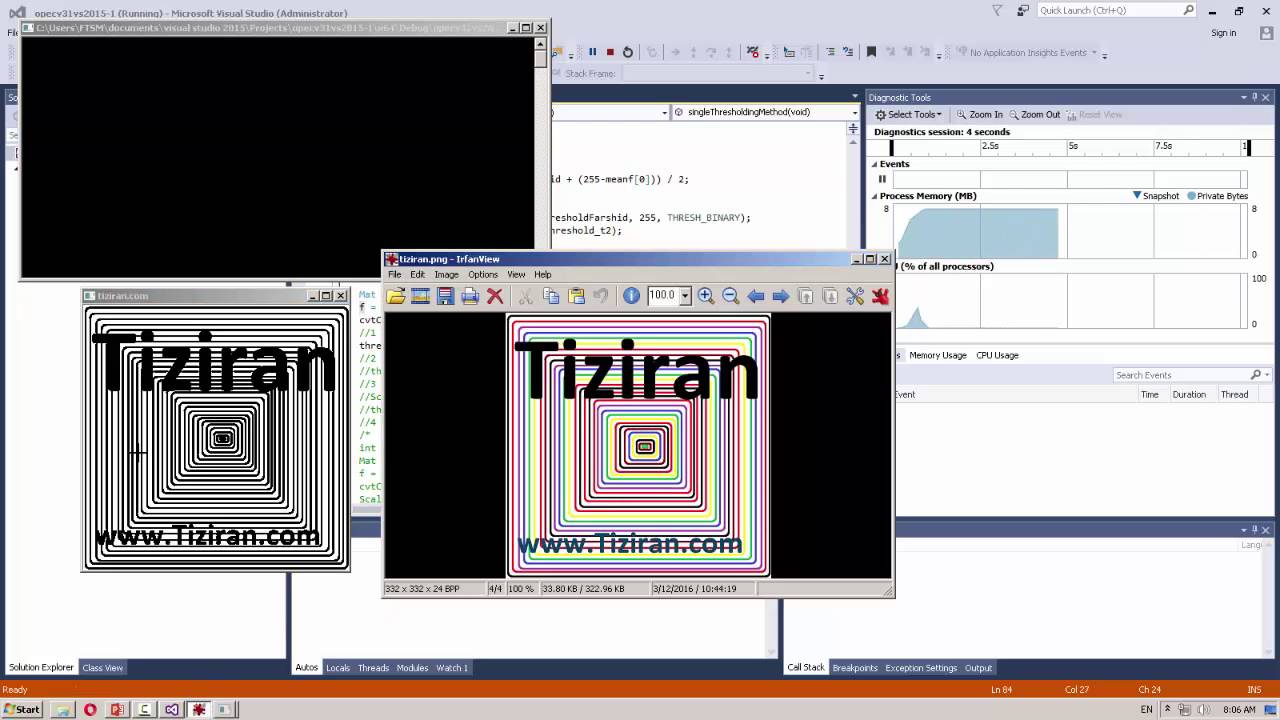The height and width of the screenshot is (720, 1280).
Task: Click the Duration column header in events table
Action: click(x=1189, y=395)
